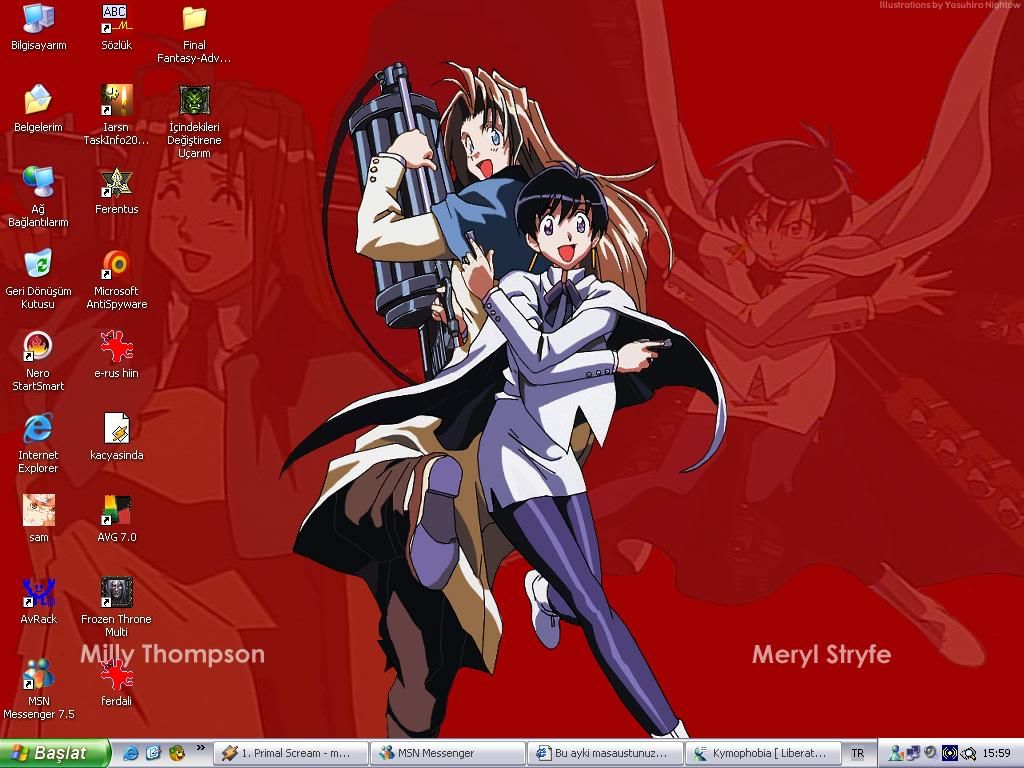Open the Bilgisayarım desktop icon
Screen dimensions: 1024x768
point(38,19)
